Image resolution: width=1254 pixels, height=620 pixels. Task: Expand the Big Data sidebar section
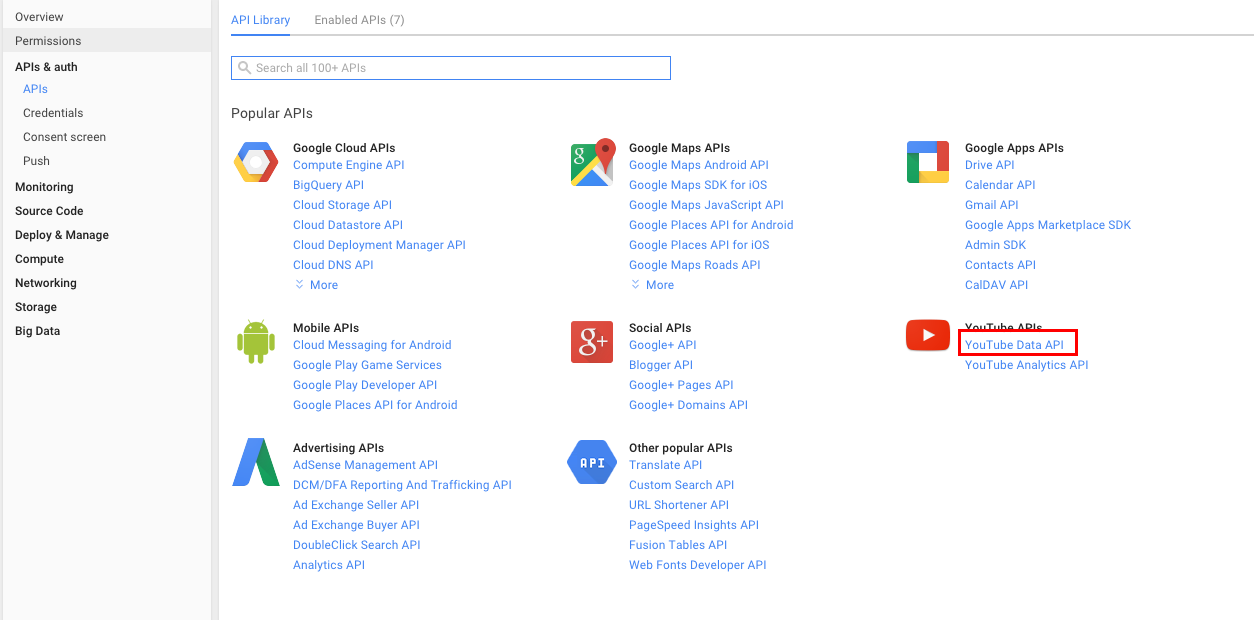pos(37,331)
